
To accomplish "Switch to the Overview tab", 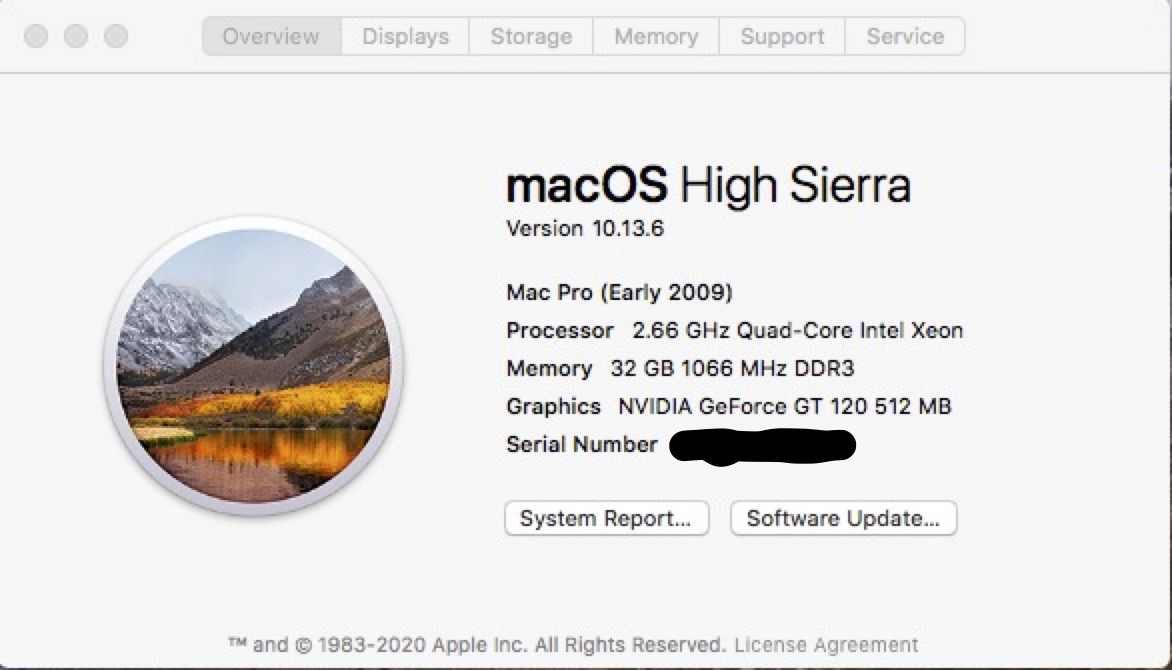I will tap(271, 37).
